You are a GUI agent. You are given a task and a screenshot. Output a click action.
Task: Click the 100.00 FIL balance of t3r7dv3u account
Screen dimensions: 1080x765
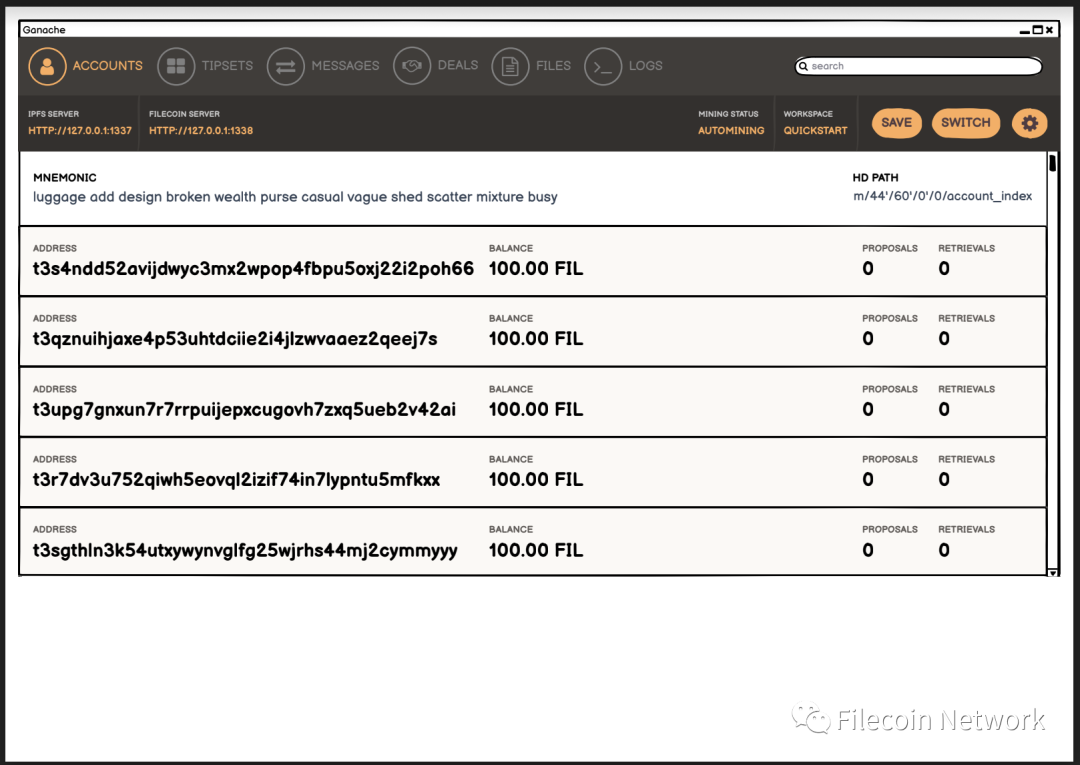536,480
